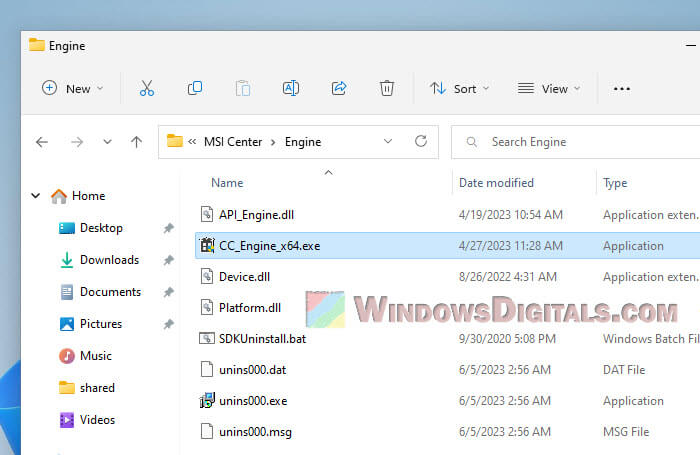Select the API_Engine.dll file name
Screen dimensions: 700x455
click(x=256, y=215)
